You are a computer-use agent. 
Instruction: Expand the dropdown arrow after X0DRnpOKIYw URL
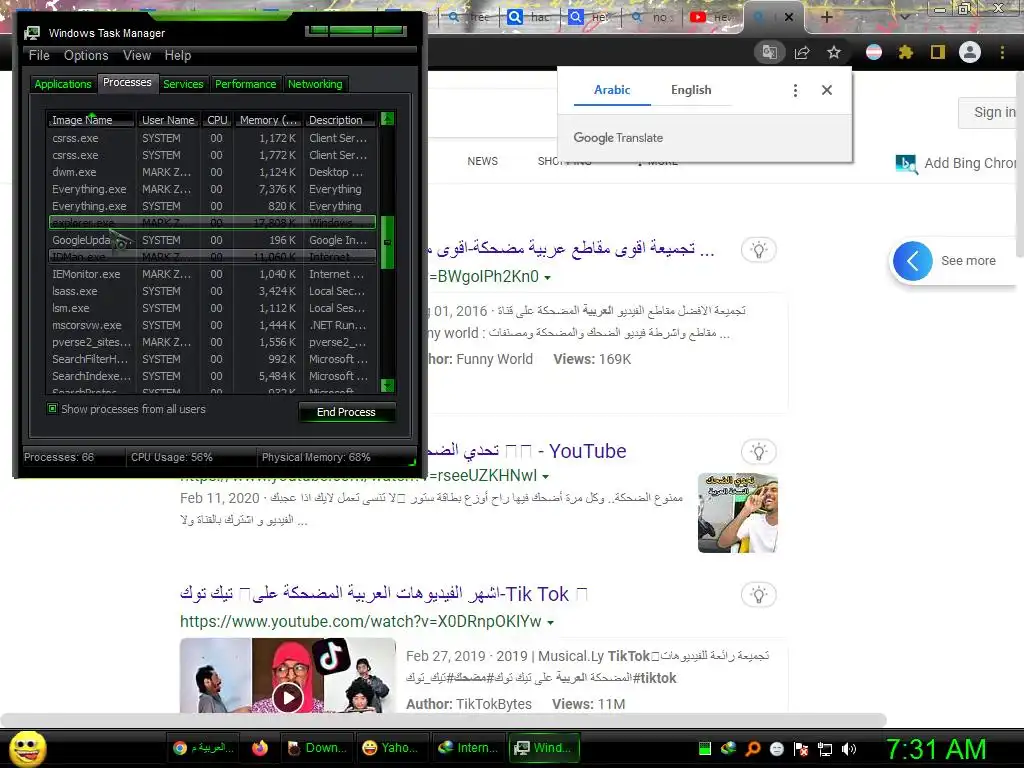tap(550, 622)
